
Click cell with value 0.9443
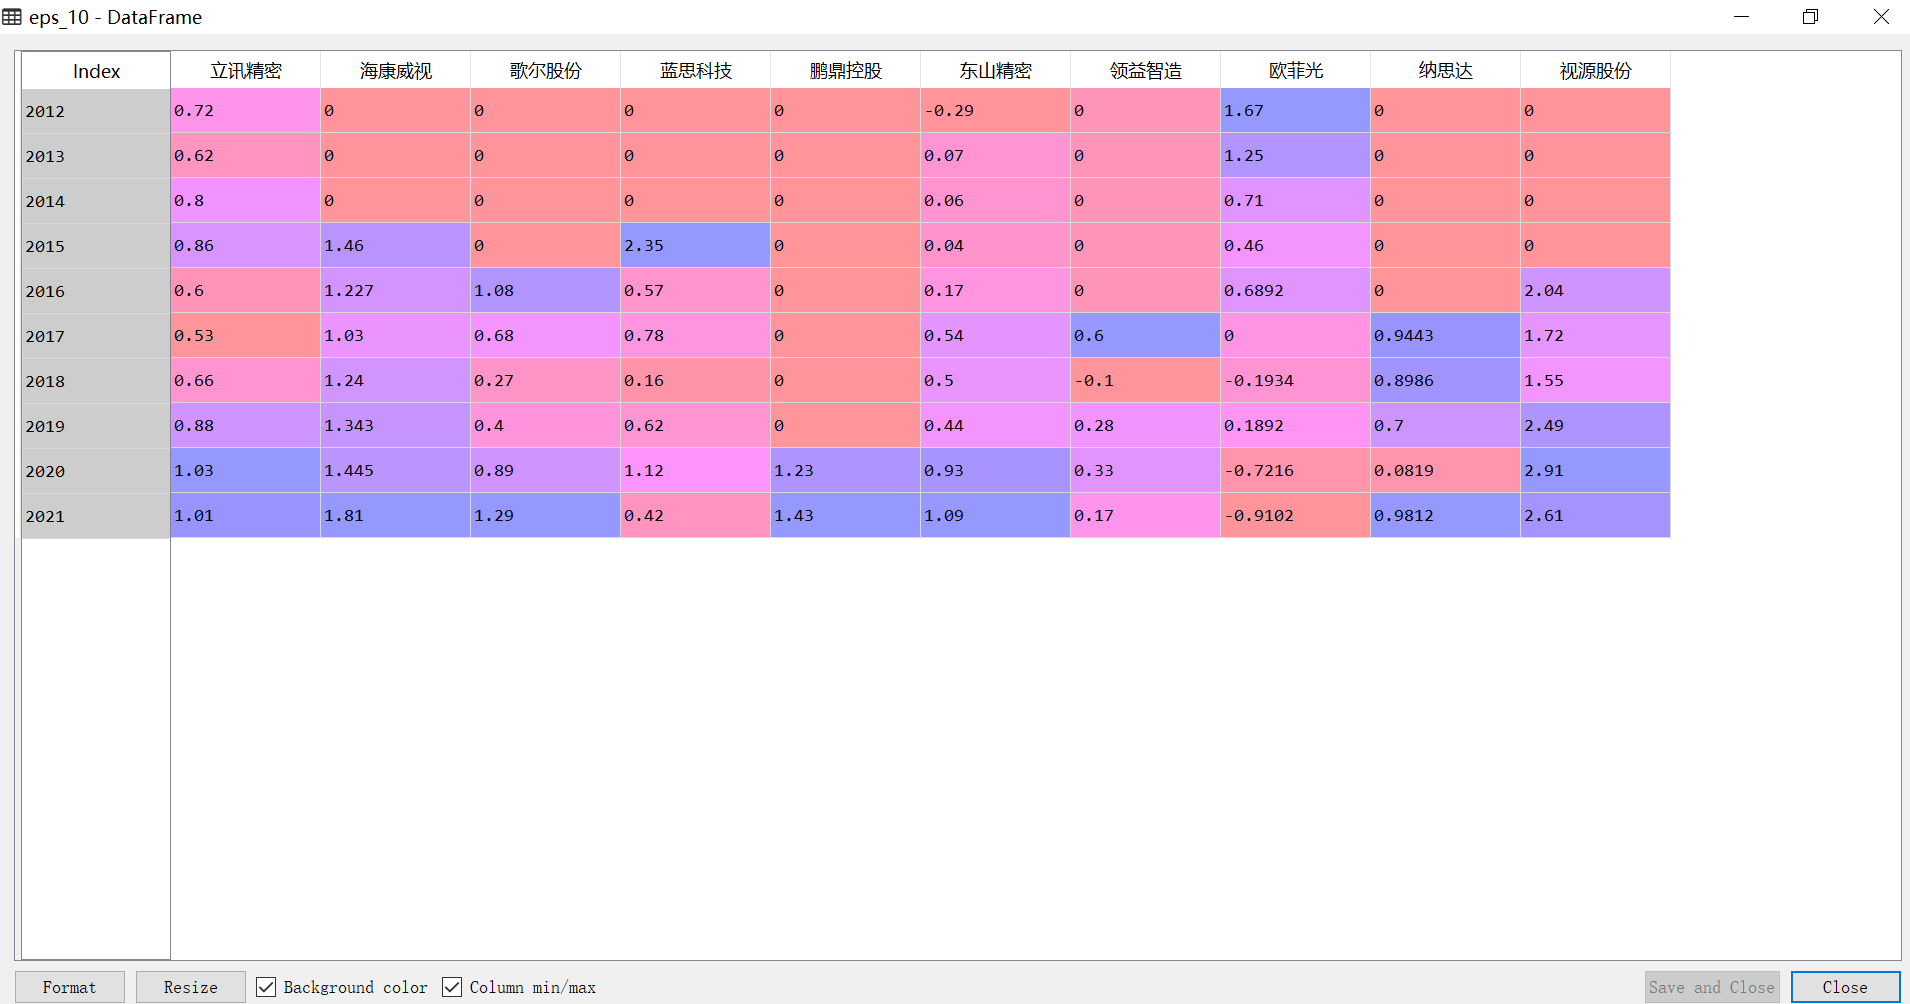tap(1446, 335)
